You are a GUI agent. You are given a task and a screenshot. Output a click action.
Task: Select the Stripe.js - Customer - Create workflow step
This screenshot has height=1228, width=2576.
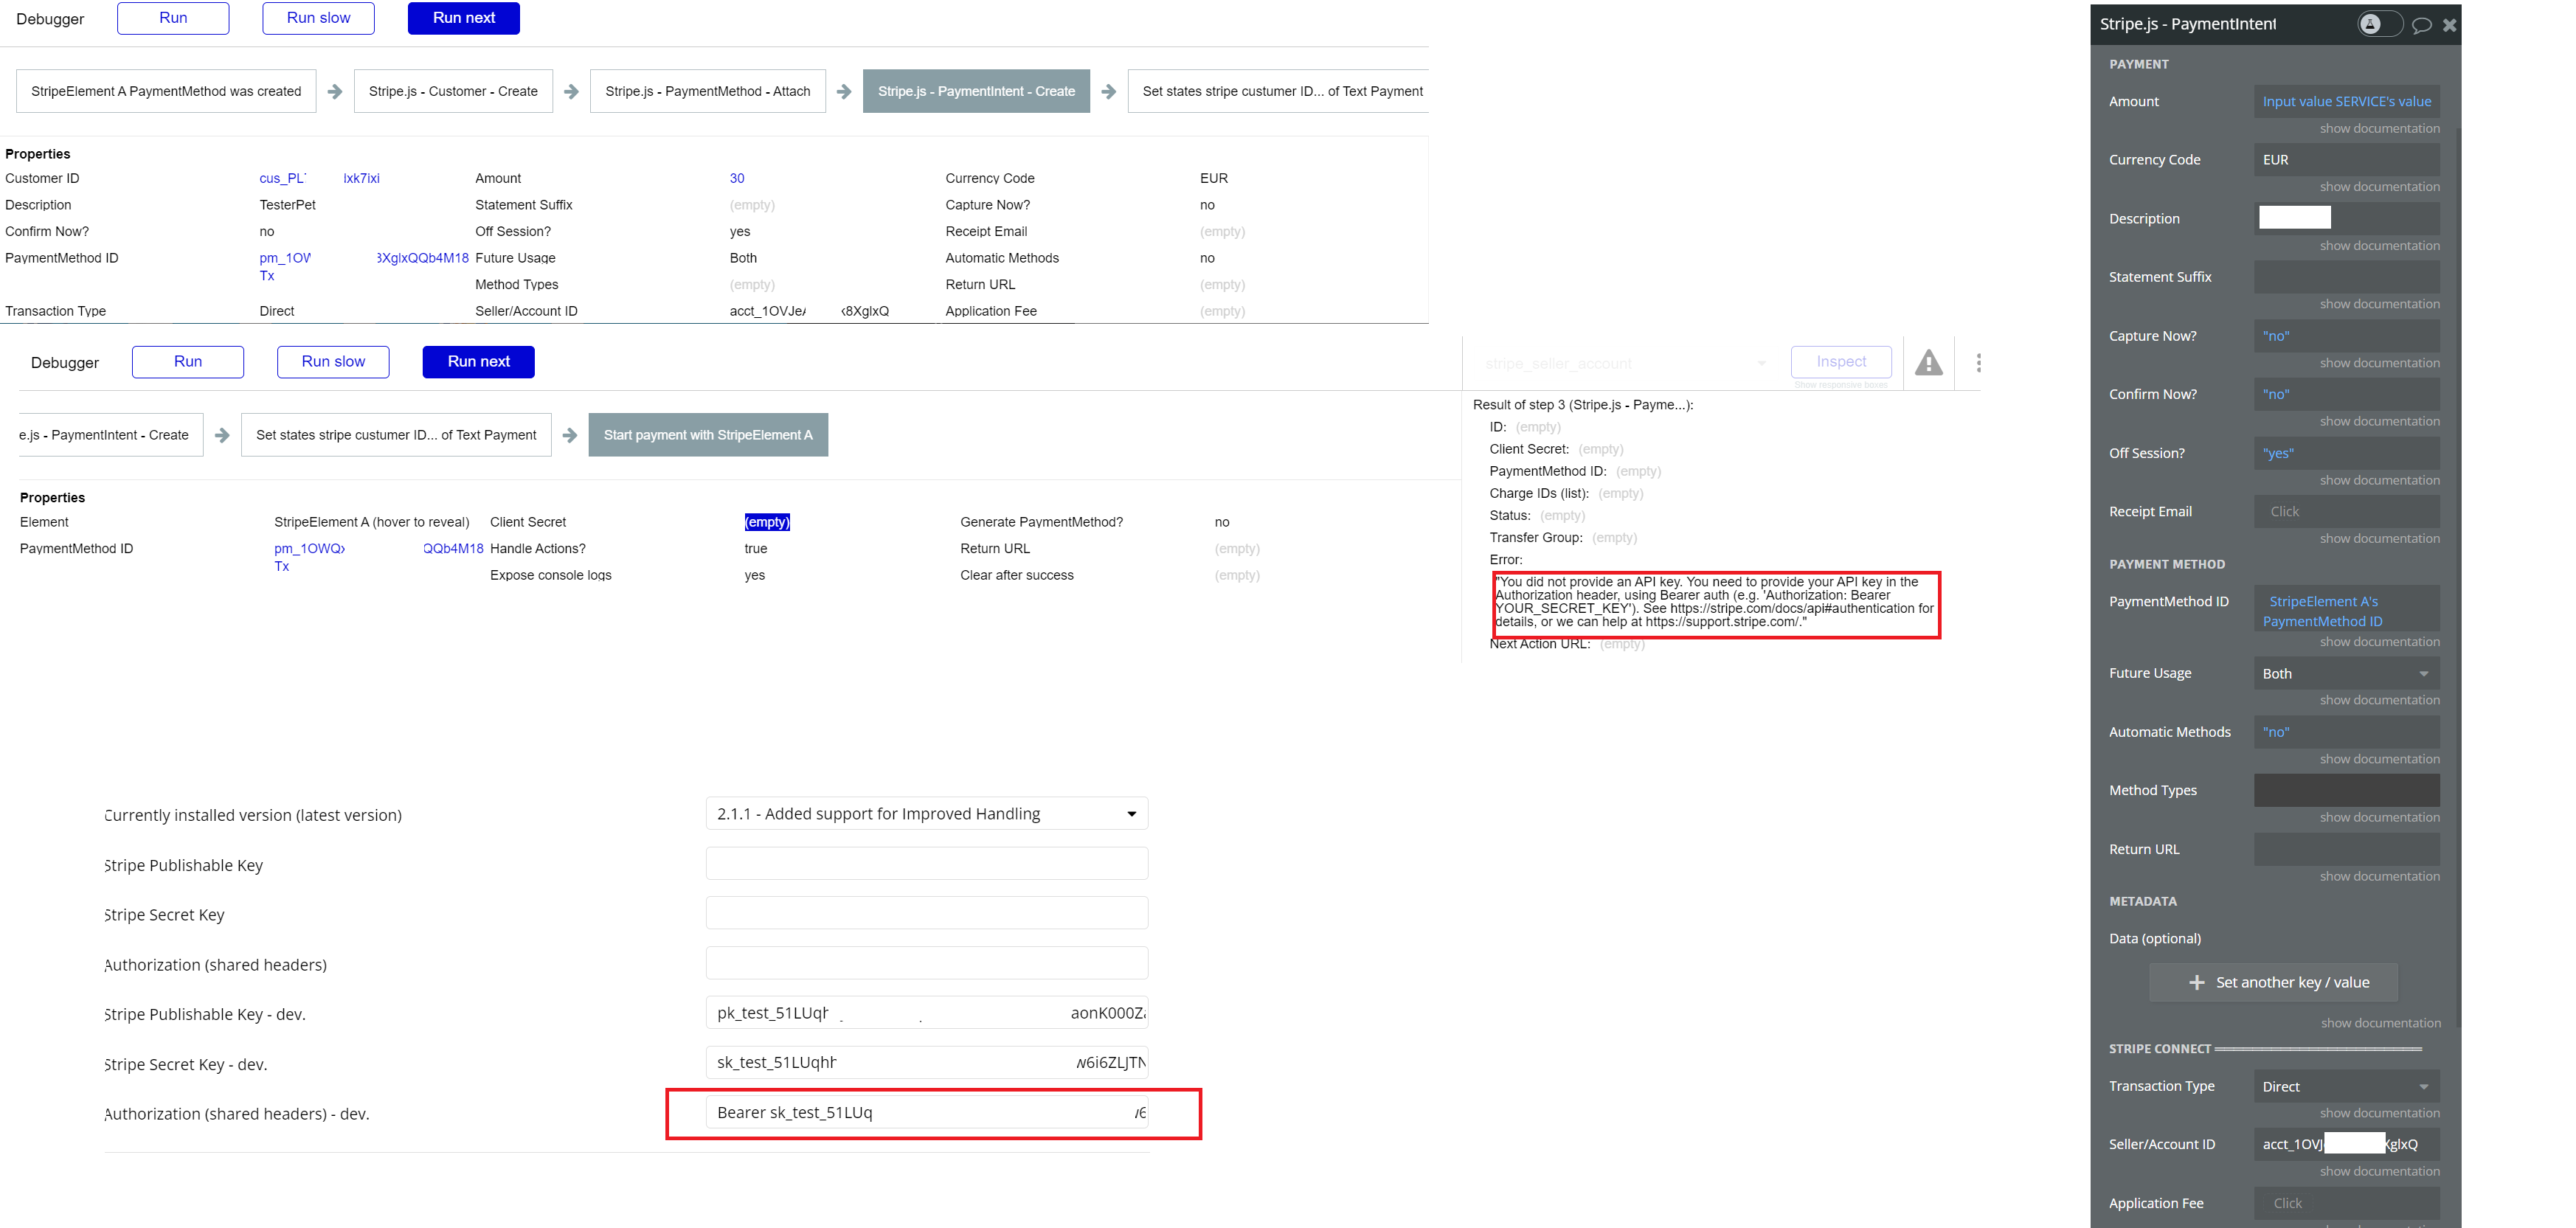(x=452, y=90)
